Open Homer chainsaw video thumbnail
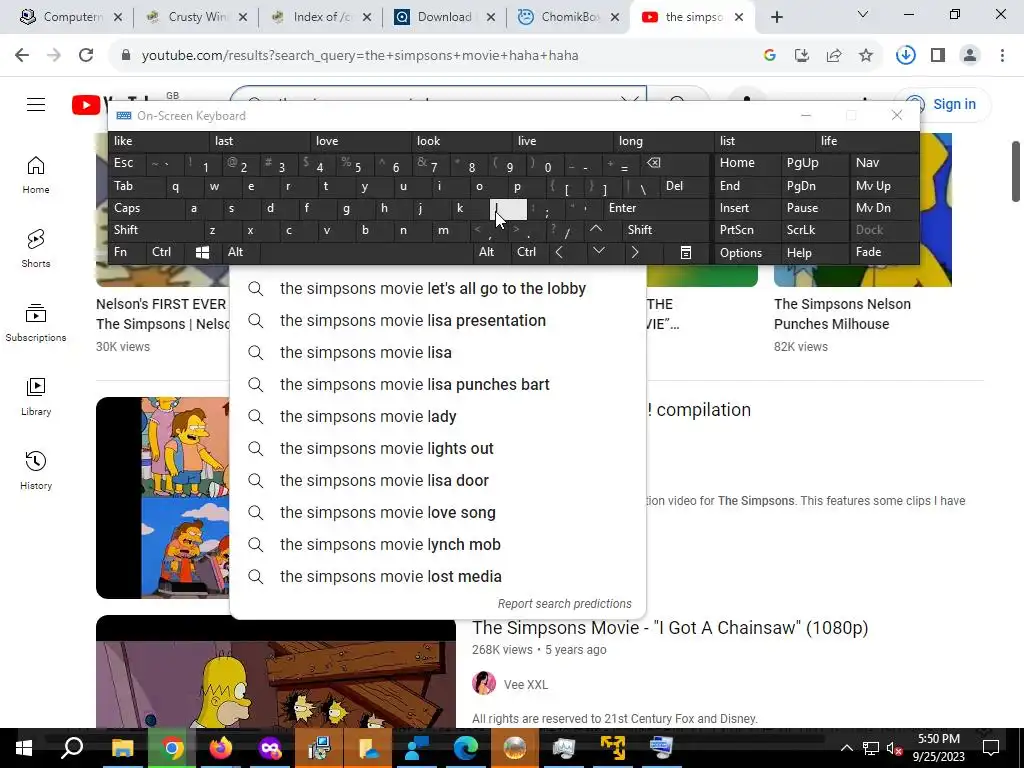This screenshot has height=768, width=1024. (x=276, y=671)
